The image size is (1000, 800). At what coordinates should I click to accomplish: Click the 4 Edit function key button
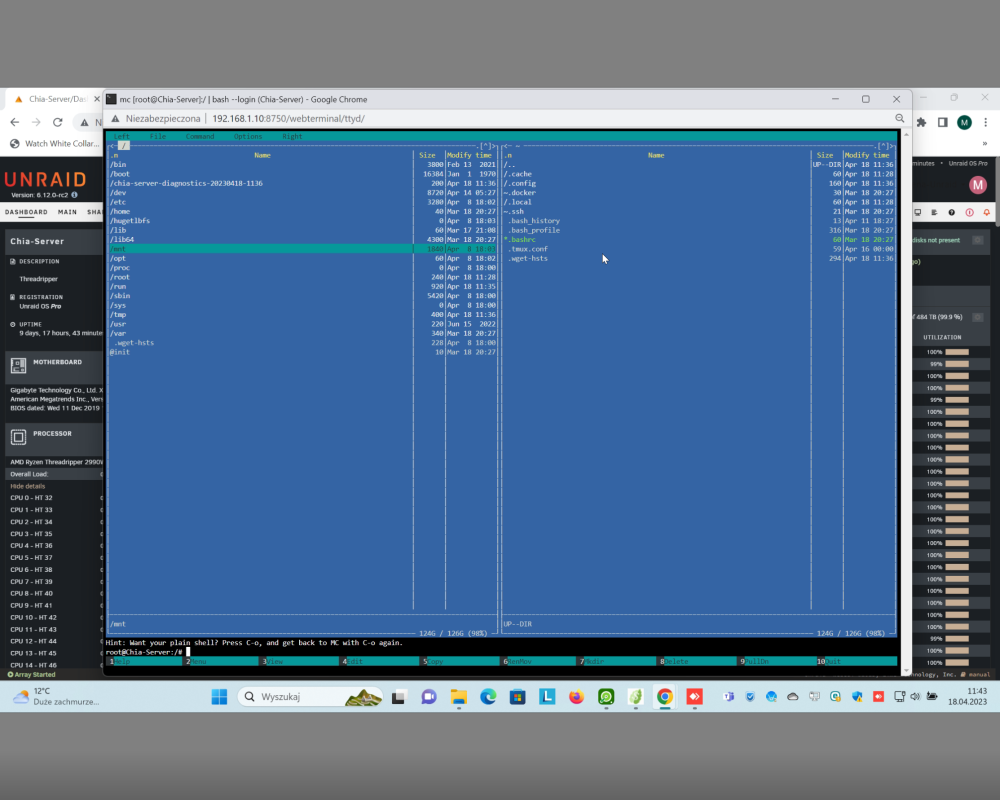click(x=383, y=662)
